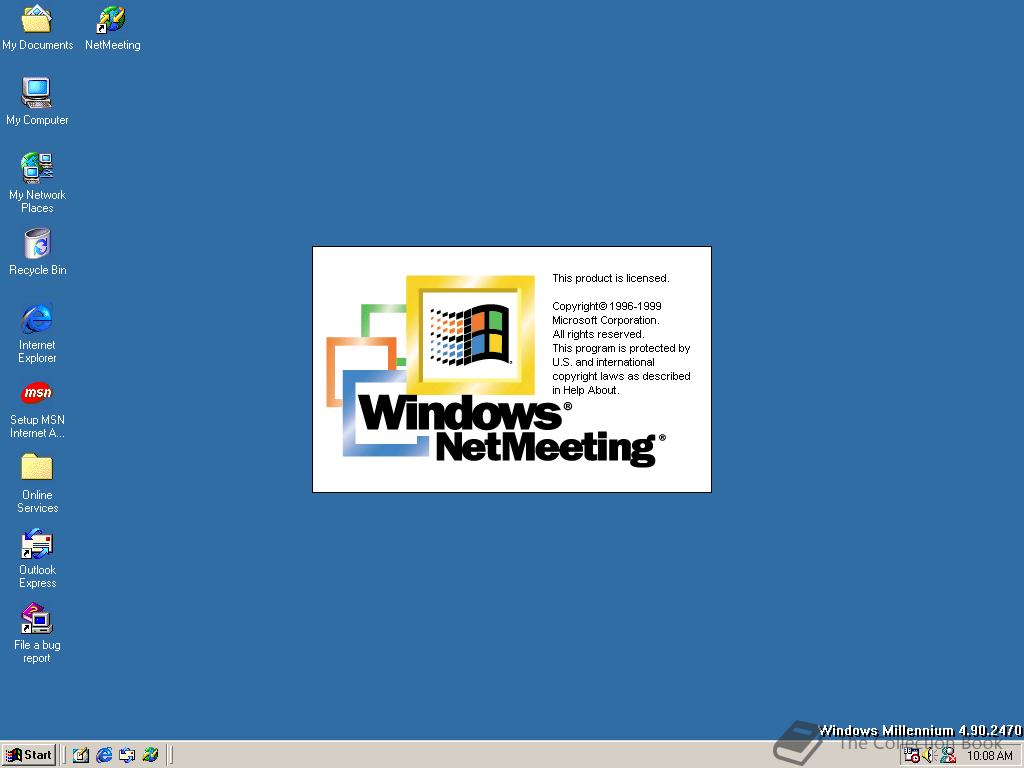Launch NetMeeting from the Quick Launch bar

click(x=150, y=755)
